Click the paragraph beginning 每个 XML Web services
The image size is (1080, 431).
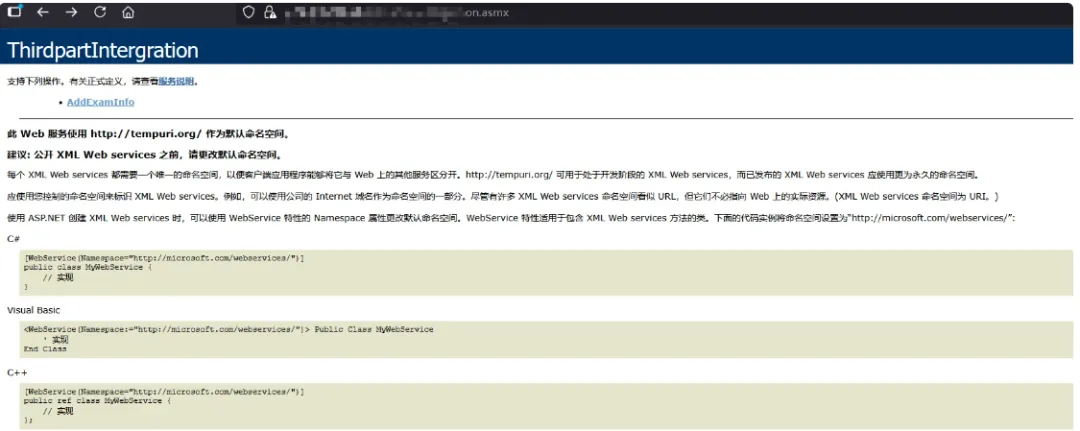492,175
